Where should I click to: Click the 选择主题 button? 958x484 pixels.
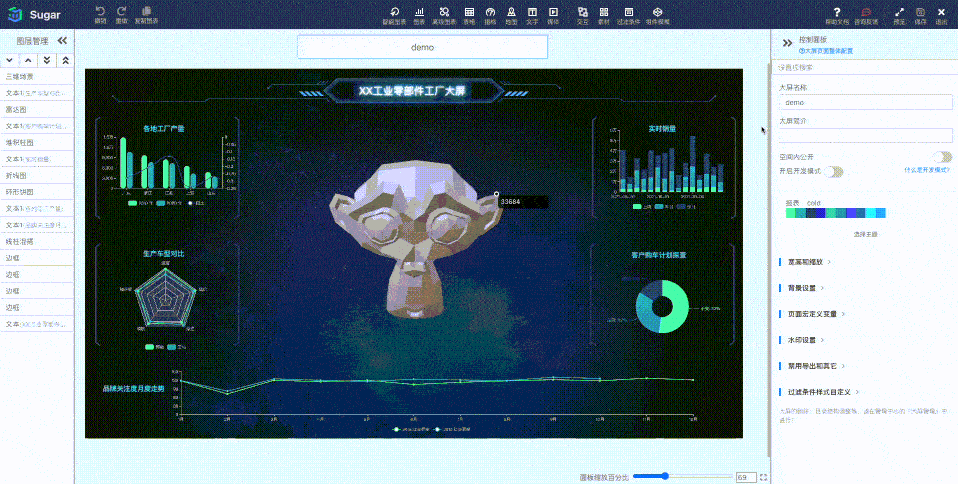865,234
